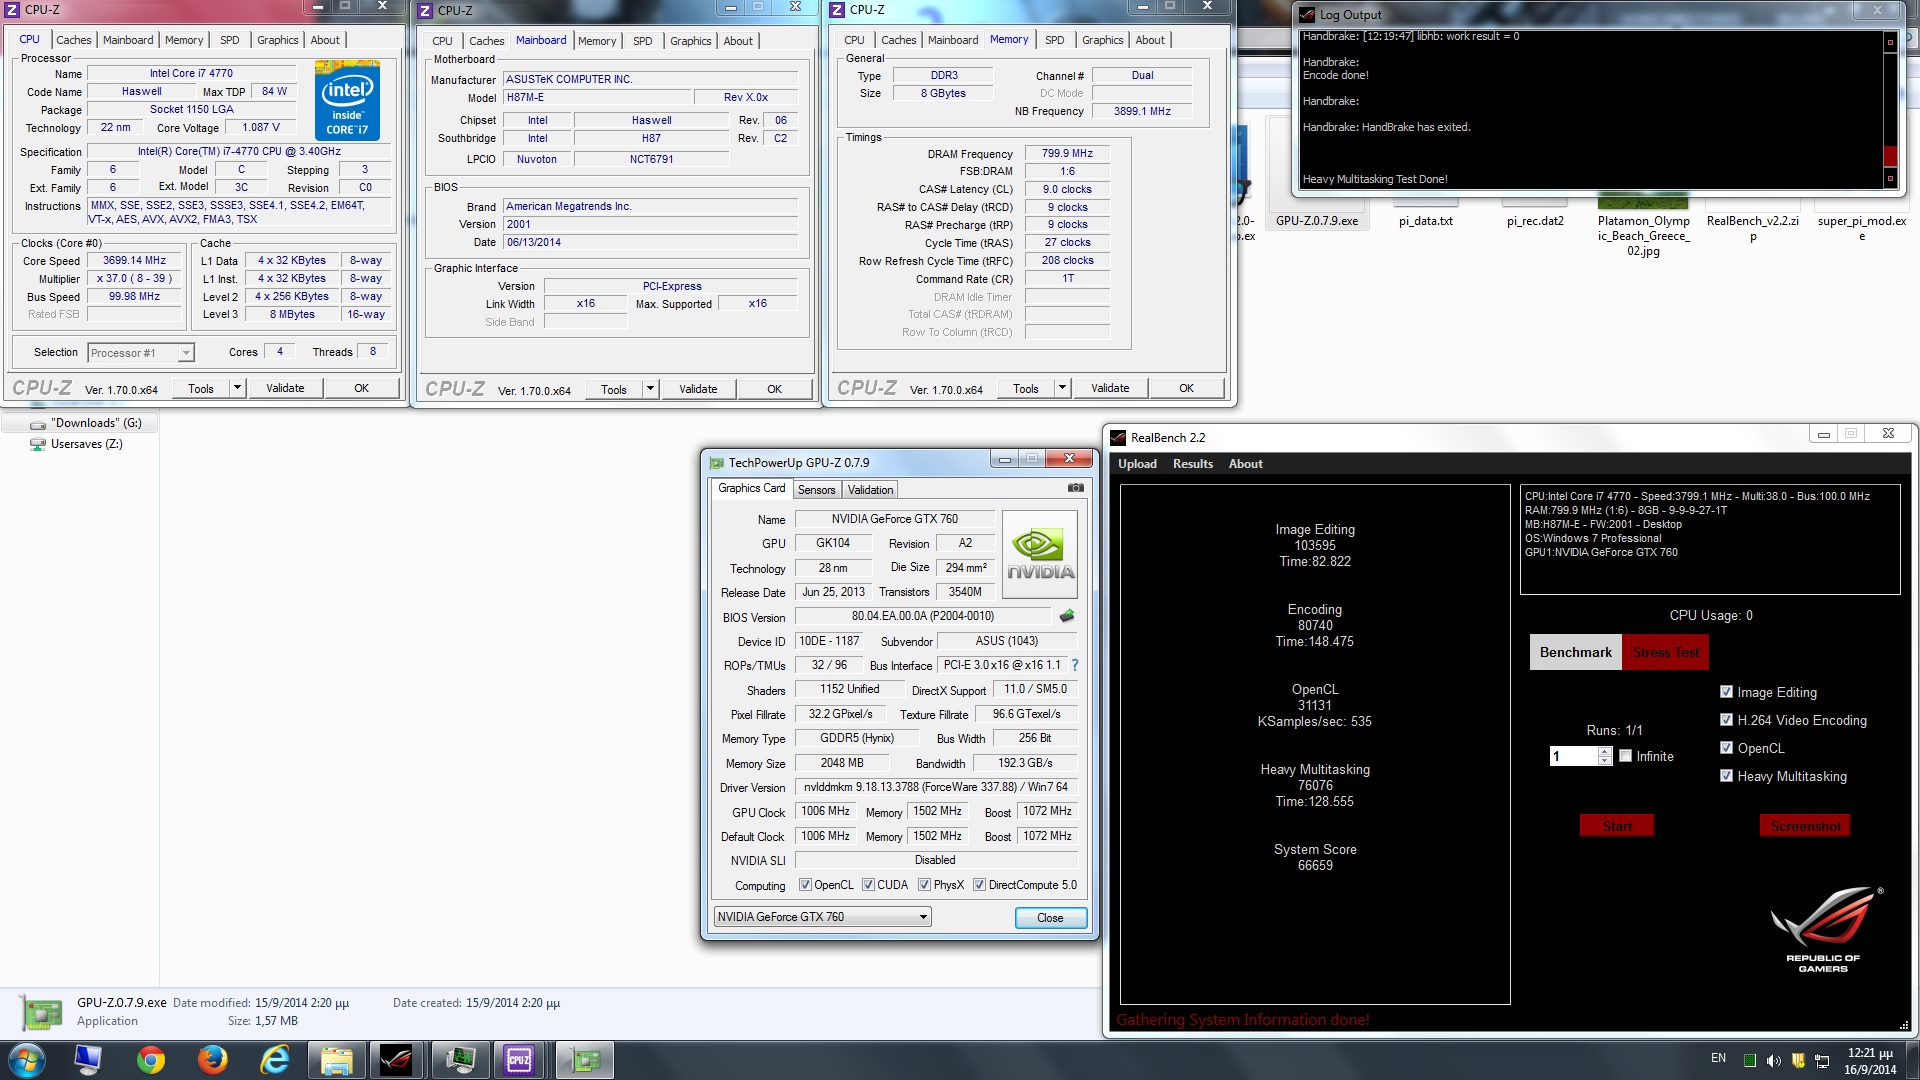The height and width of the screenshot is (1080, 1920).
Task: Open Internet Explorer from the taskbar
Action: point(274,1060)
